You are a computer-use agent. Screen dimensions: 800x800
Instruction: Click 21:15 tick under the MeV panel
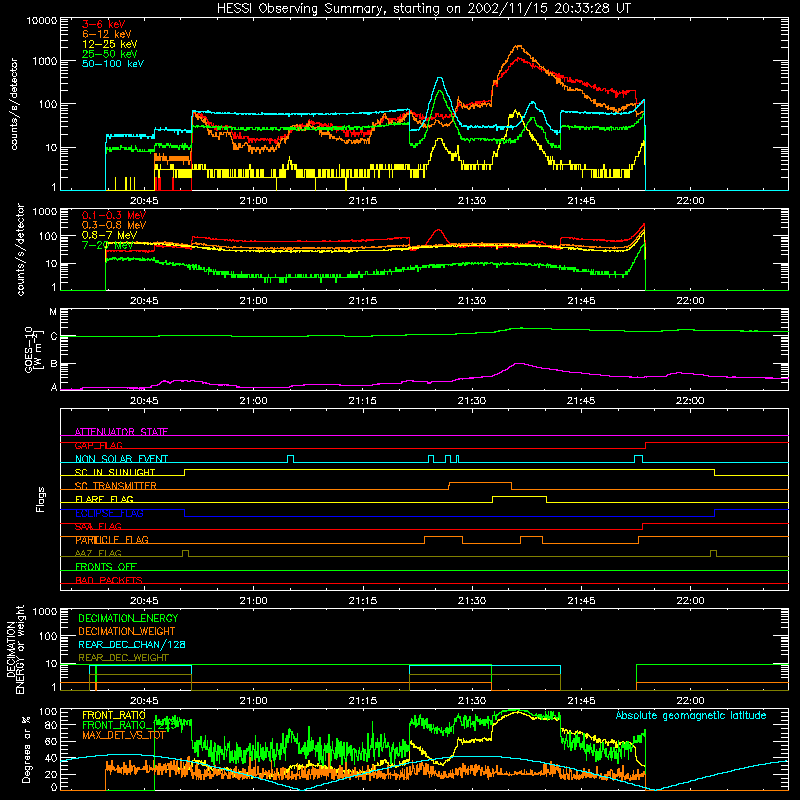(x=363, y=301)
